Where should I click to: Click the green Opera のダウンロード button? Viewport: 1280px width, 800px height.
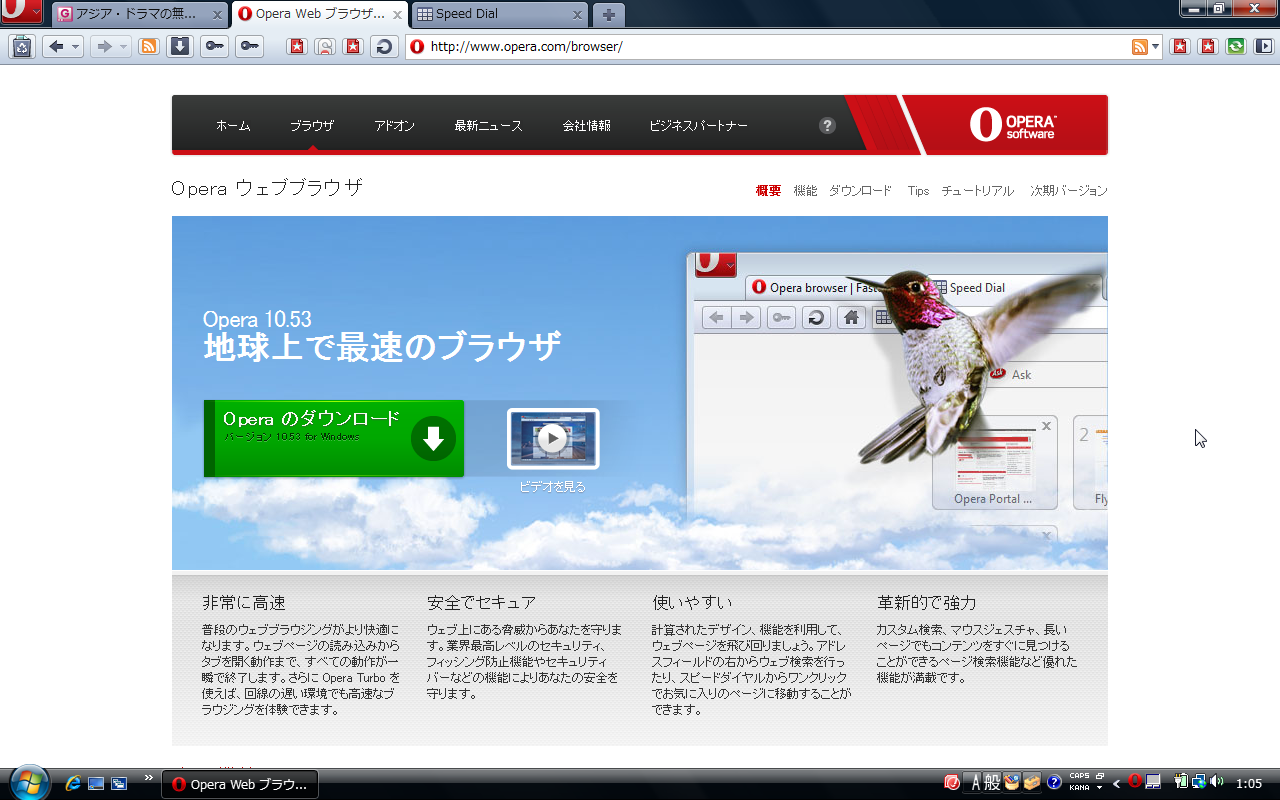pyautogui.click(x=334, y=438)
